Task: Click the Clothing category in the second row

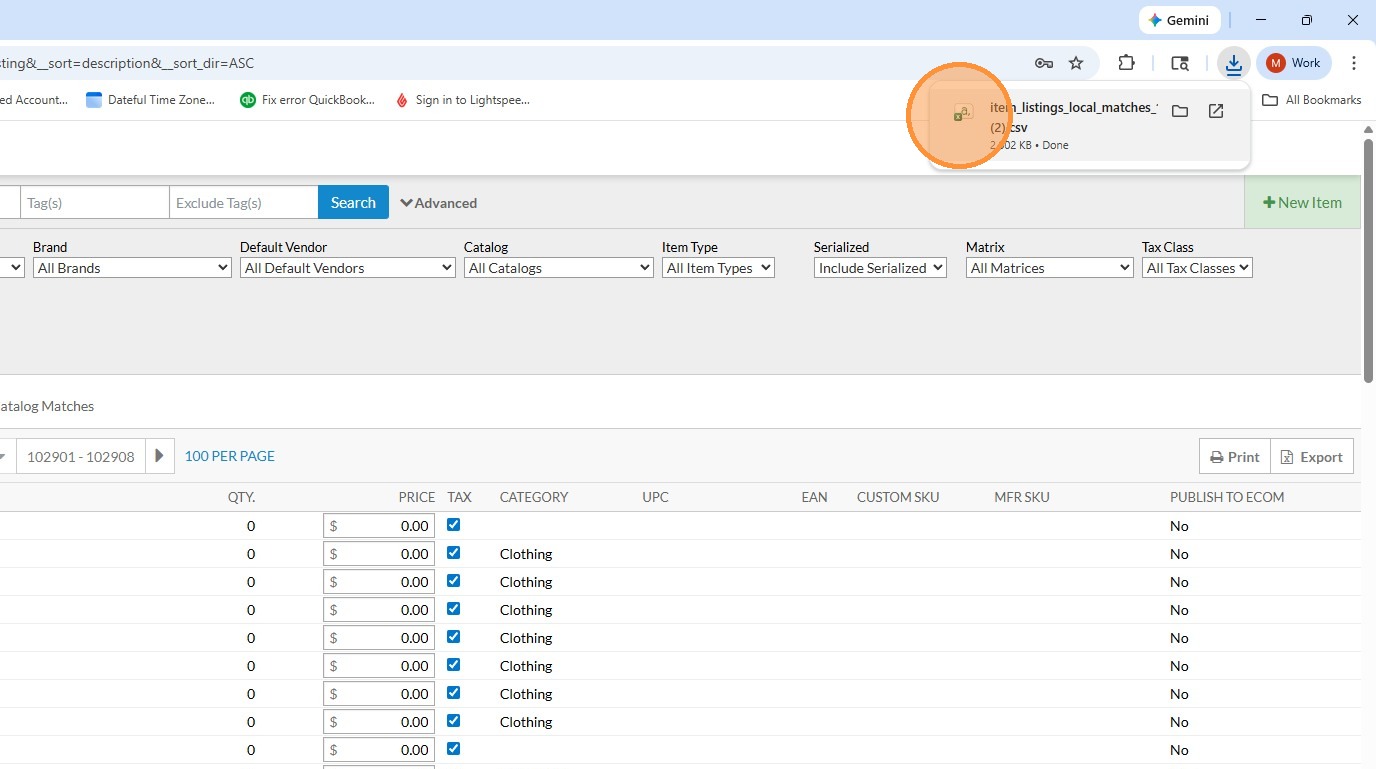Action: tap(526, 554)
